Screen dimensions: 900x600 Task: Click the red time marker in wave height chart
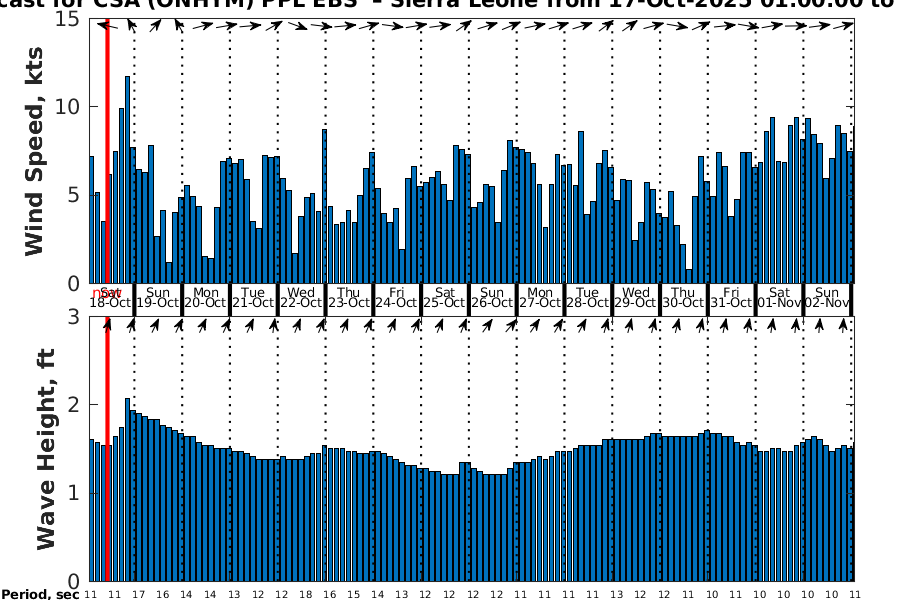(x=107, y=450)
